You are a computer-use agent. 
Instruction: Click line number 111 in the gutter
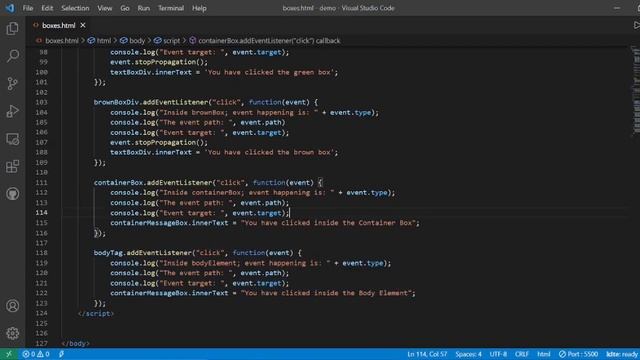[41, 182]
